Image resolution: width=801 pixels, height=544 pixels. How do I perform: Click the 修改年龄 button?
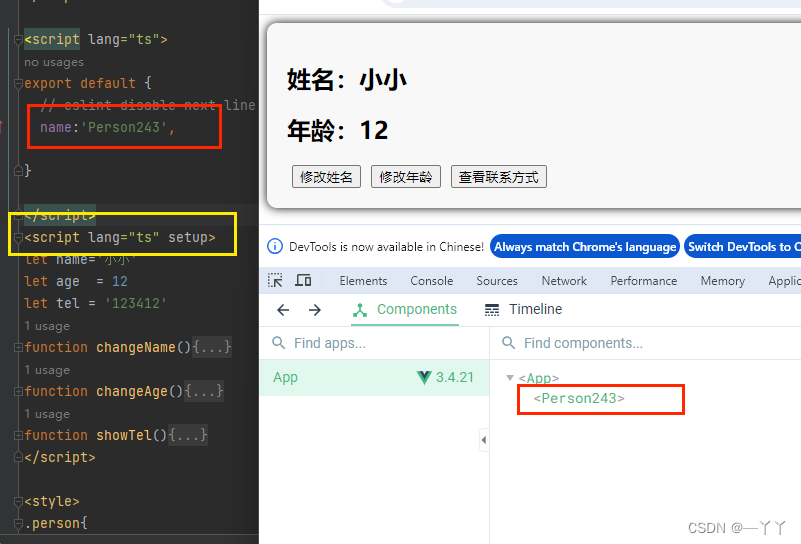point(406,177)
